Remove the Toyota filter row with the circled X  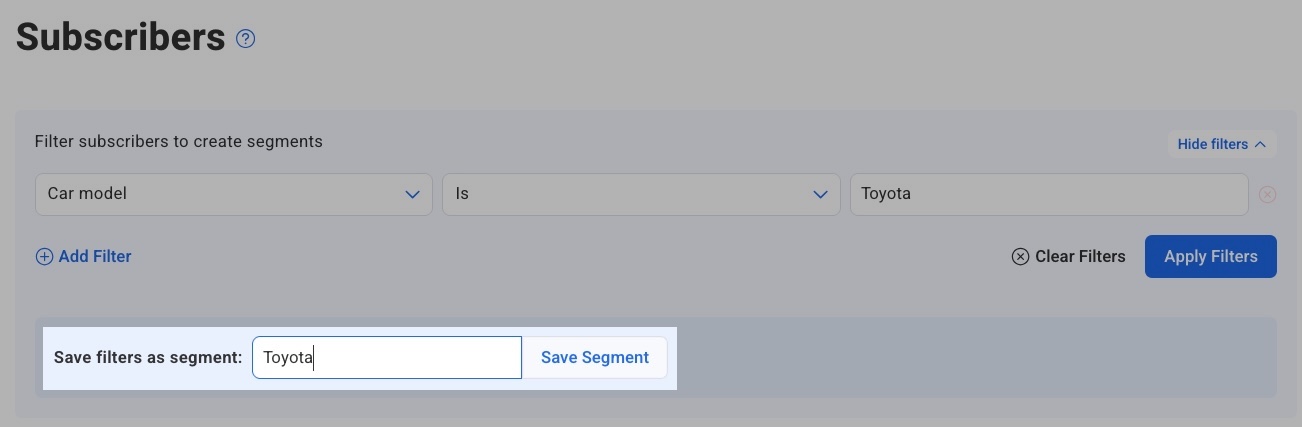1267,195
